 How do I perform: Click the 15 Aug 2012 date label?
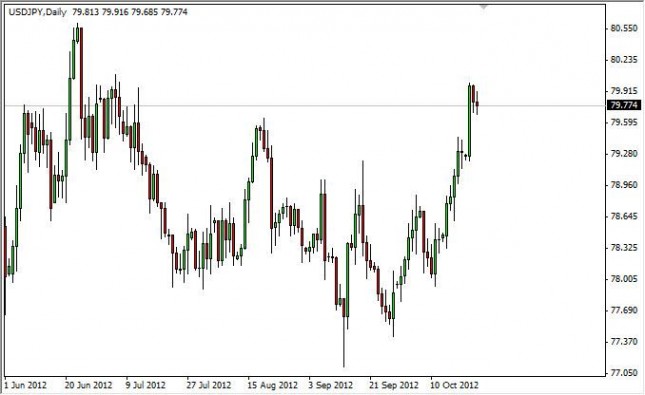pos(272,386)
